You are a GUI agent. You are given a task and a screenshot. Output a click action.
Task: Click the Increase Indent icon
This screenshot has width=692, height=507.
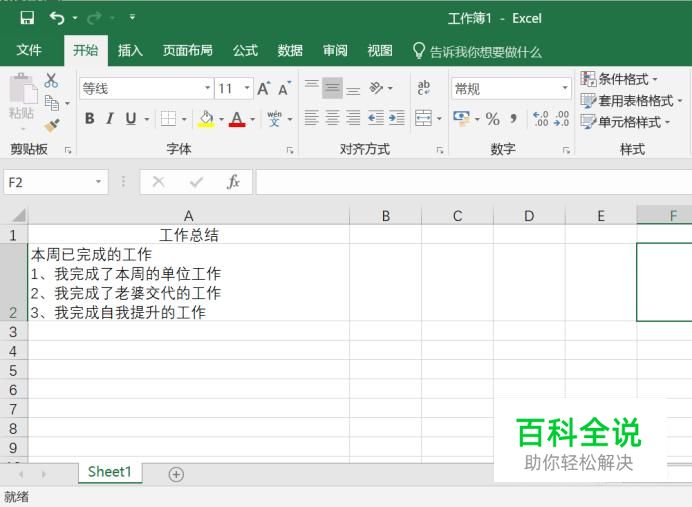[x=396, y=118]
